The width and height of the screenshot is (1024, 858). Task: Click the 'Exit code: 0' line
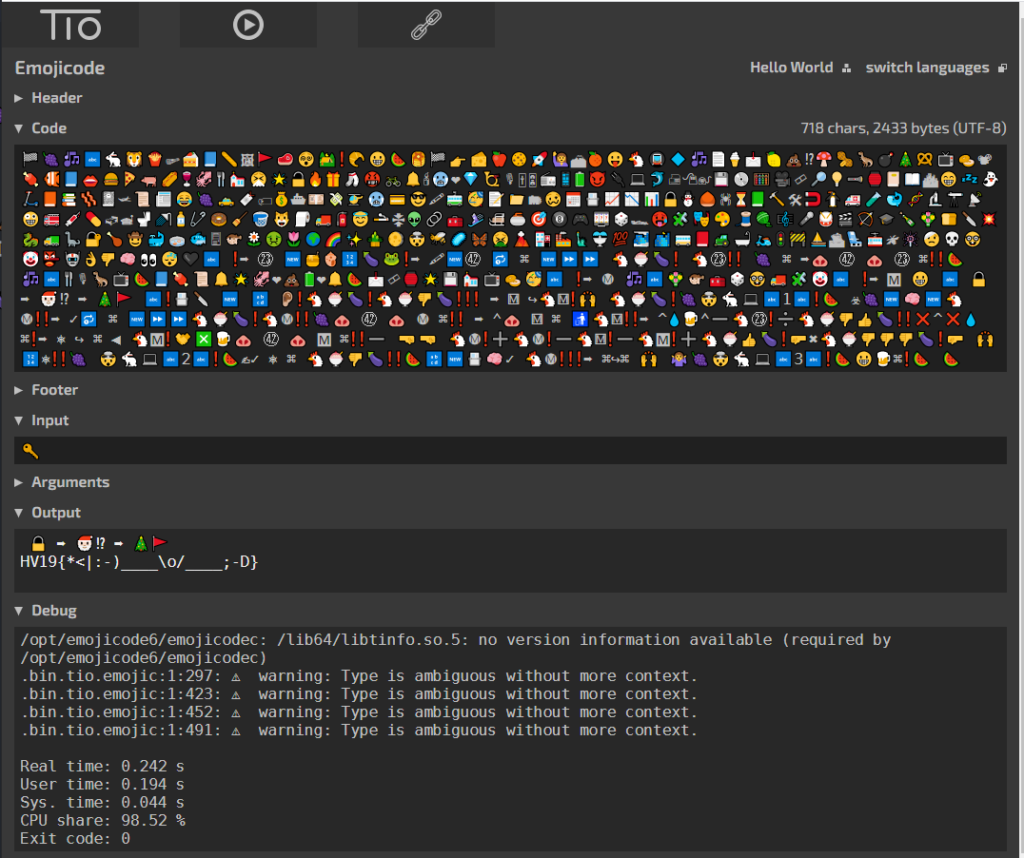75,838
